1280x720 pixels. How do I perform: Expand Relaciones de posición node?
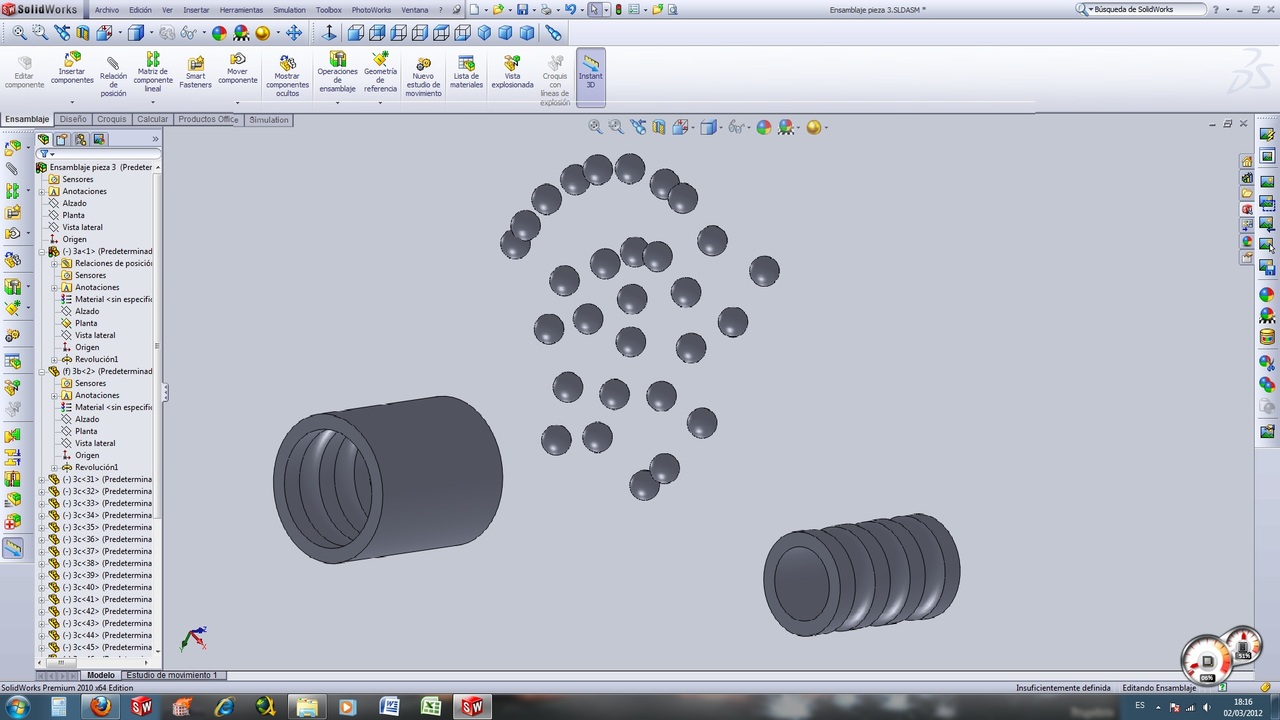[55, 263]
